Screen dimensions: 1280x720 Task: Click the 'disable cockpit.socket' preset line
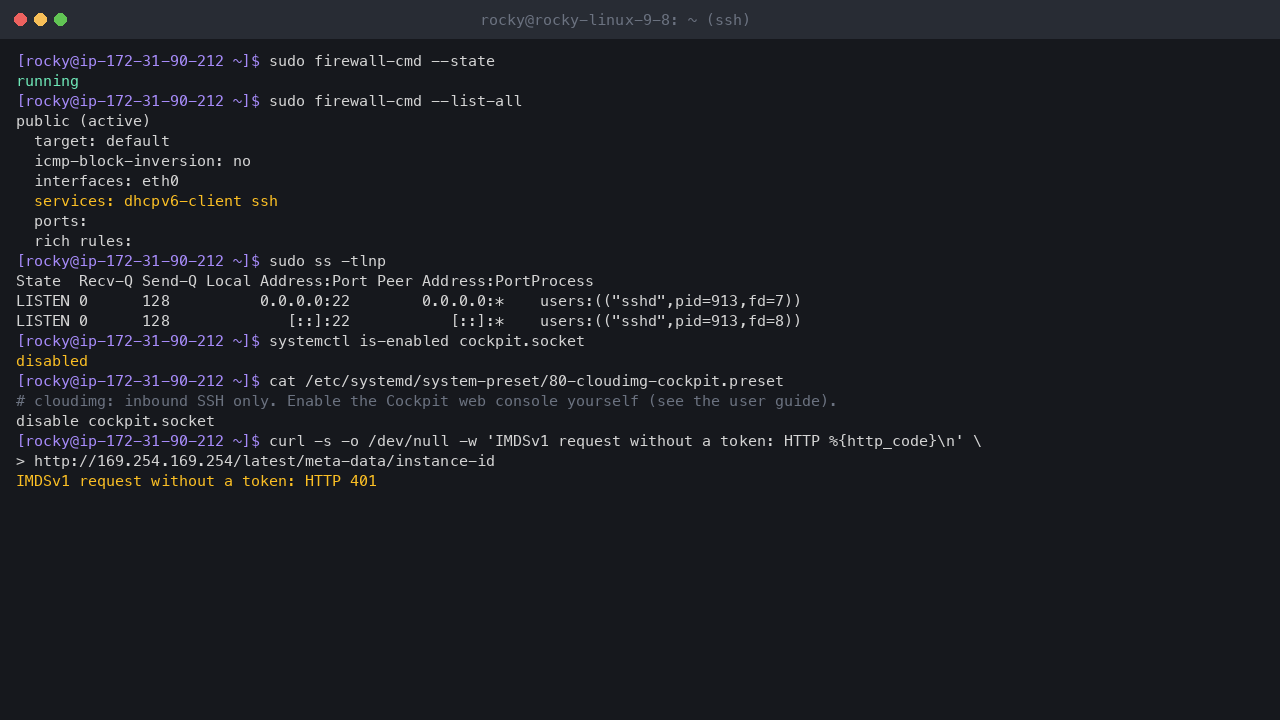115,421
